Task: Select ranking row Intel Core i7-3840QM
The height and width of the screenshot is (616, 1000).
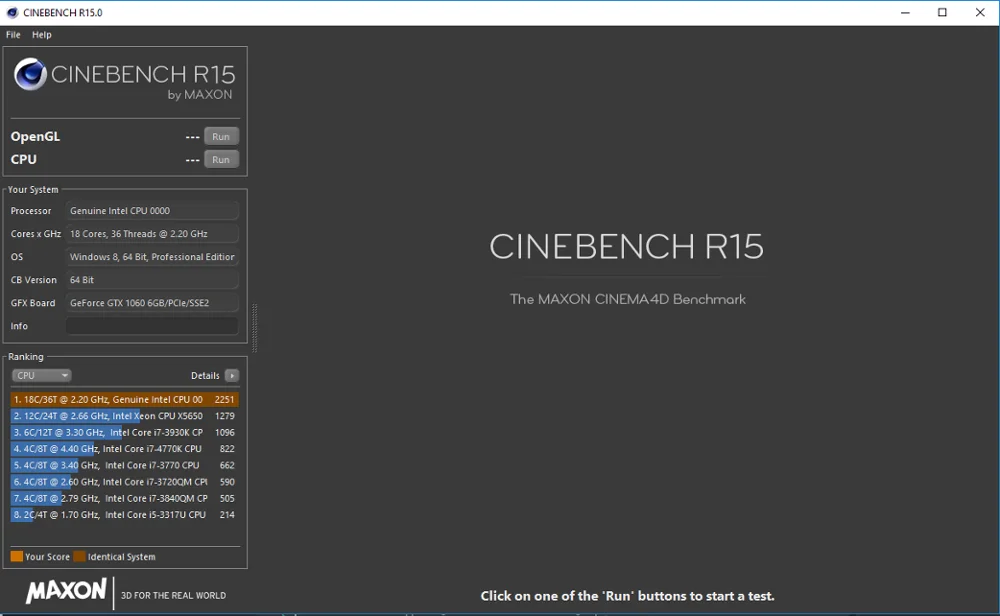Action: 124,499
